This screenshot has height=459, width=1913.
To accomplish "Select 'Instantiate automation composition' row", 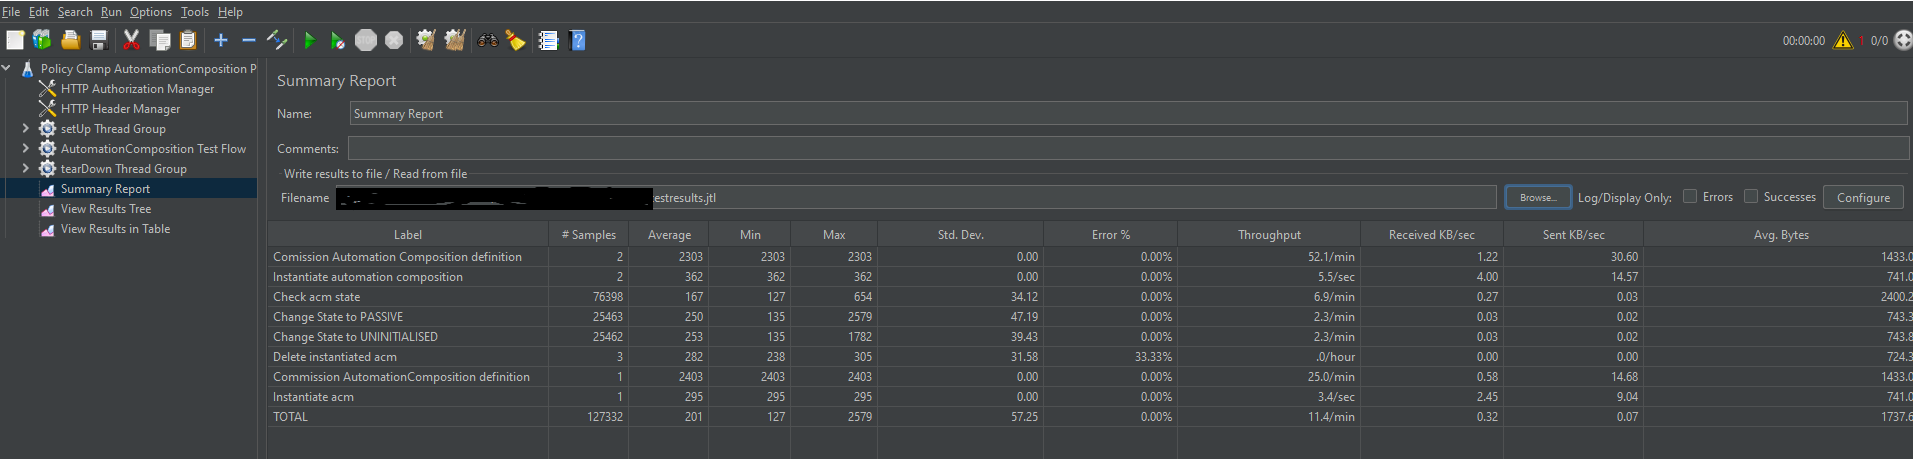I will 1090,277.
